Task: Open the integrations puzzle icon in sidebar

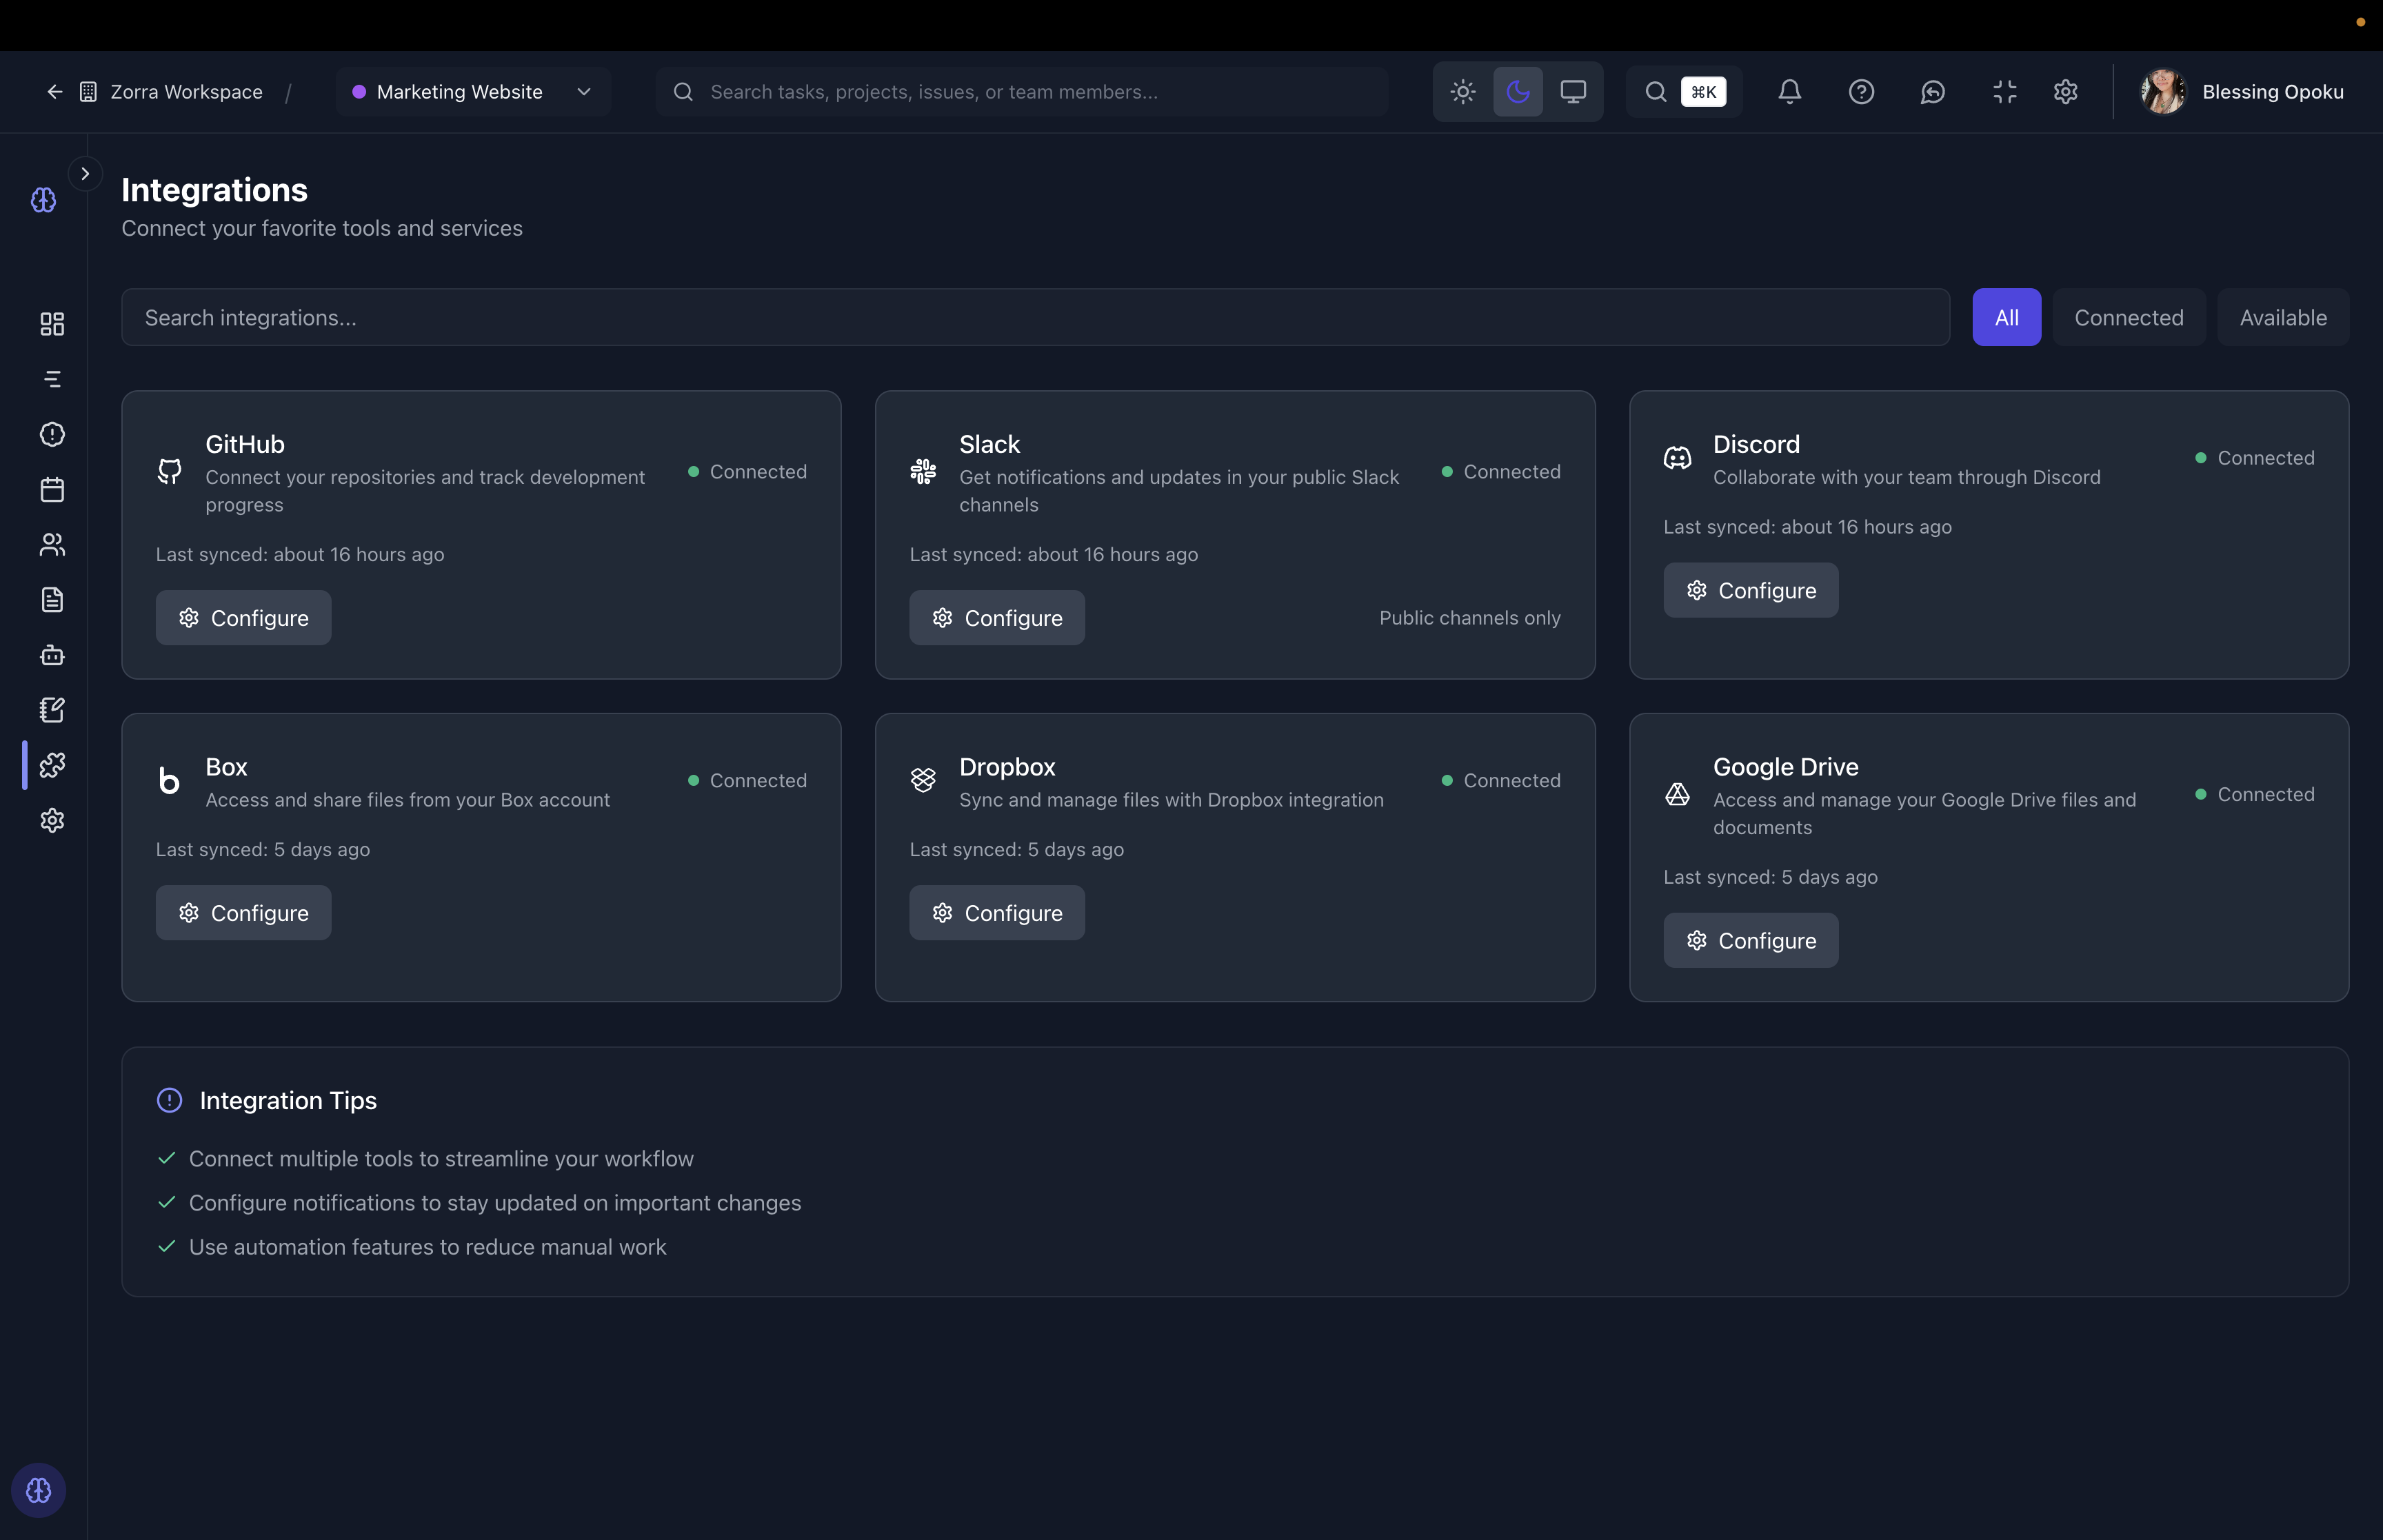Action: click(52, 765)
